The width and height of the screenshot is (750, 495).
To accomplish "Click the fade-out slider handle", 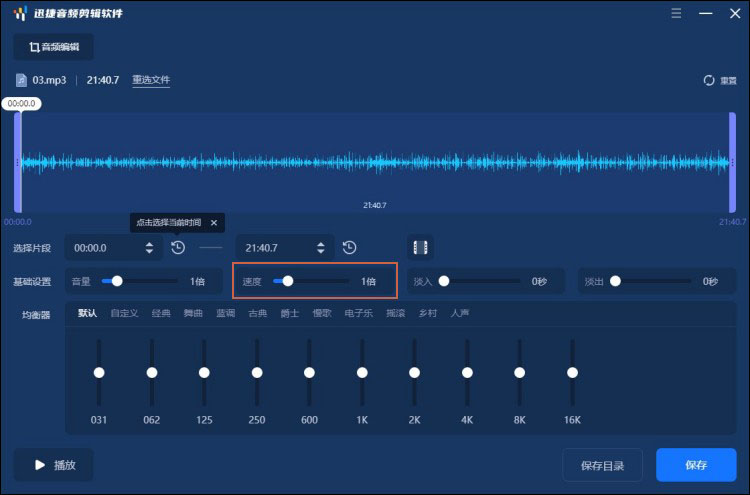I will 615,281.
